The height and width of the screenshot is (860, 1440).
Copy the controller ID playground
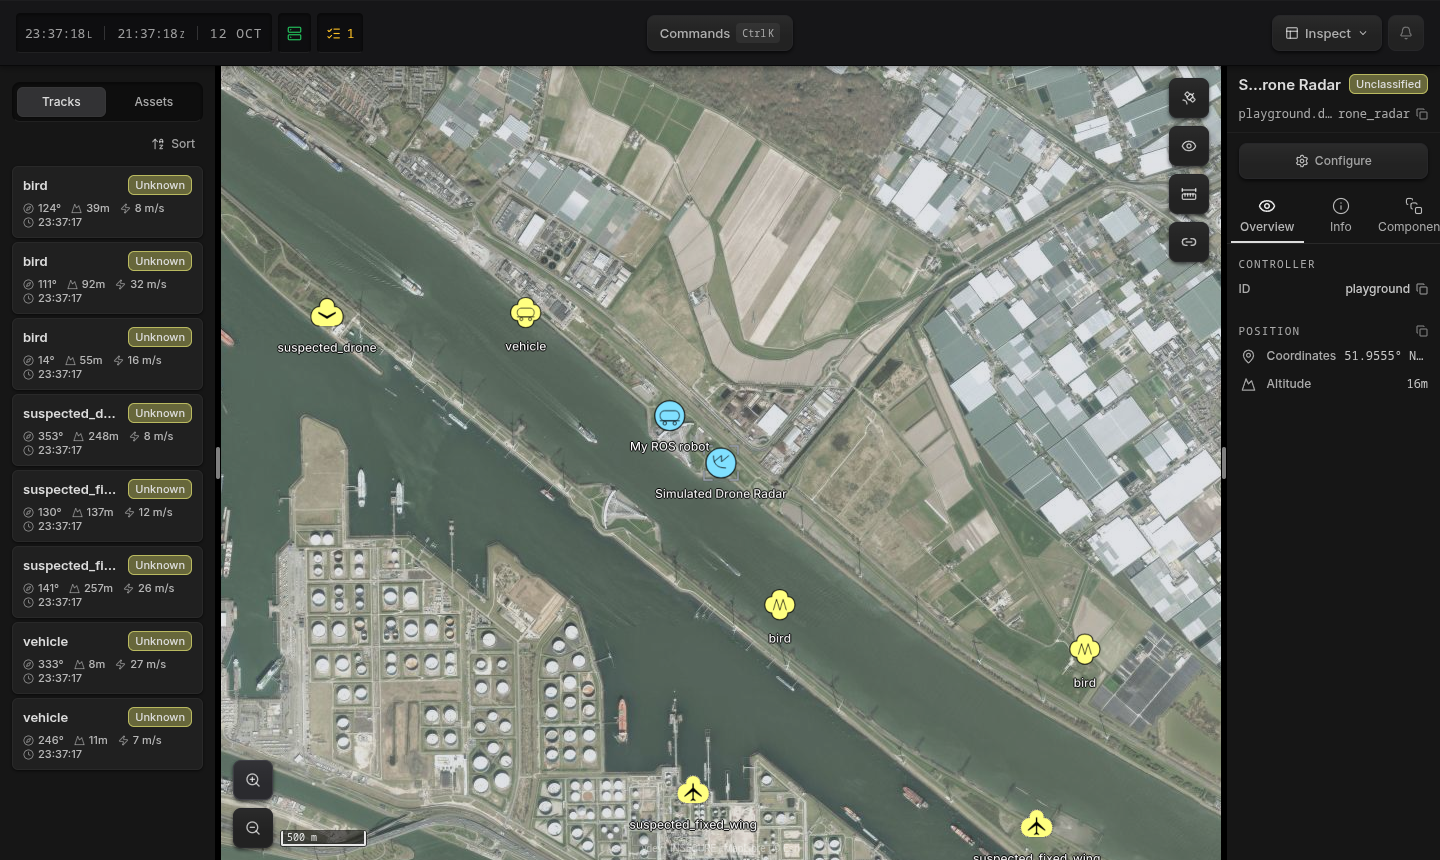point(1422,289)
